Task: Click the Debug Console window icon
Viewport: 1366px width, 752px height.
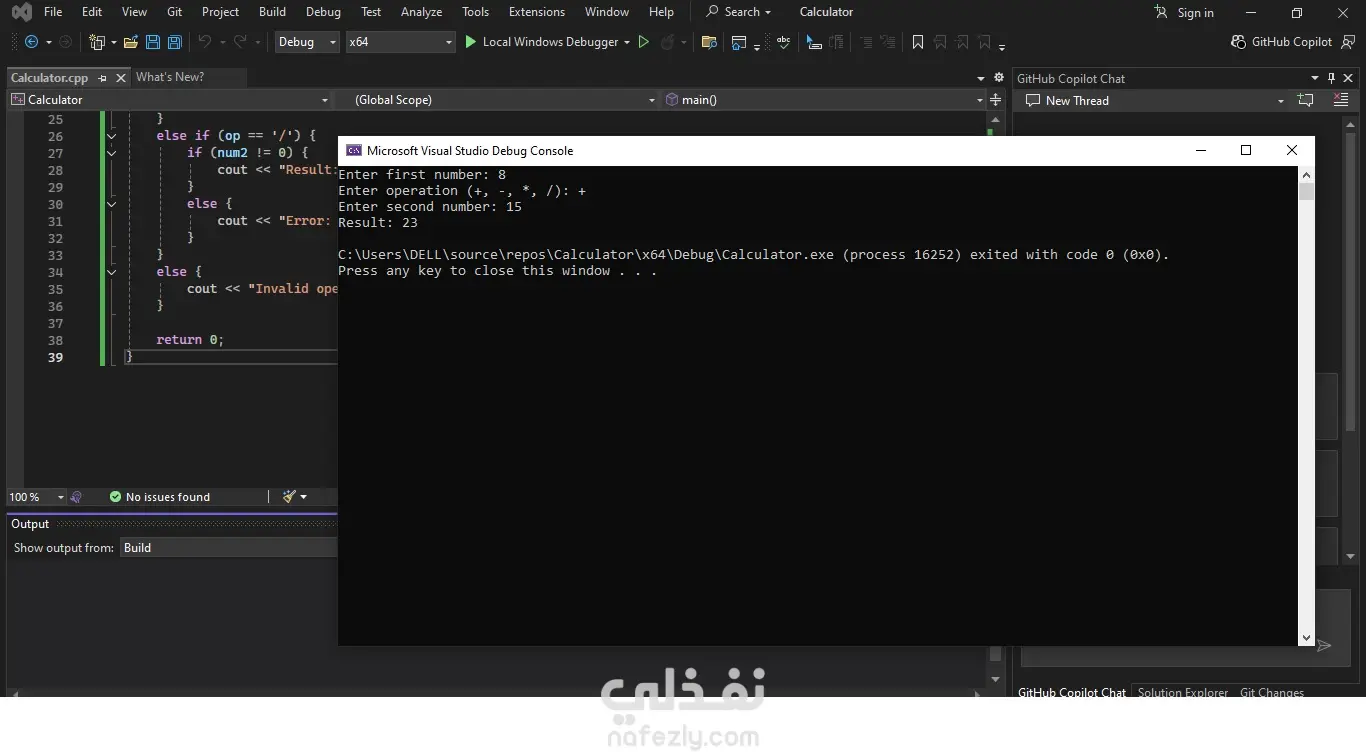Action: point(353,151)
